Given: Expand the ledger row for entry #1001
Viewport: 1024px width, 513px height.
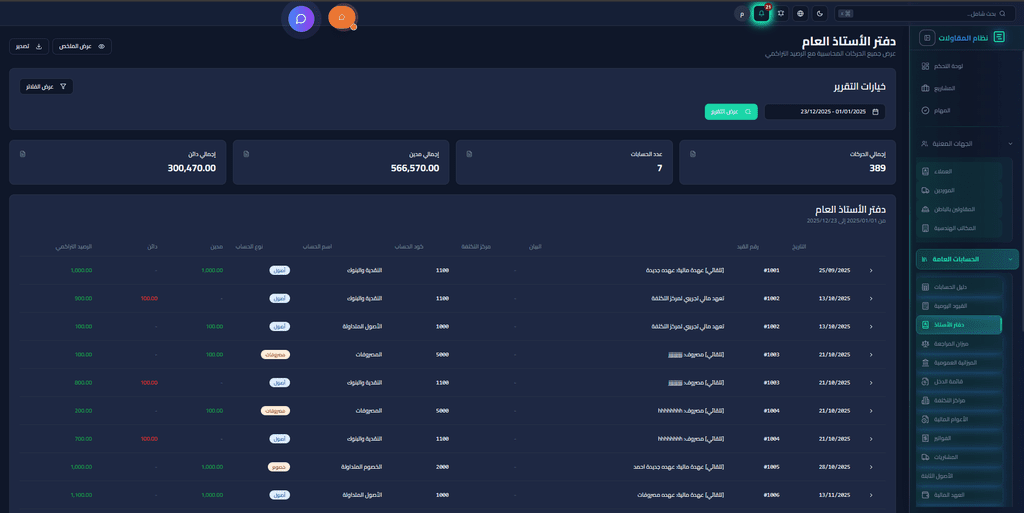Looking at the screenshot, I should click(x=870, y=270).
